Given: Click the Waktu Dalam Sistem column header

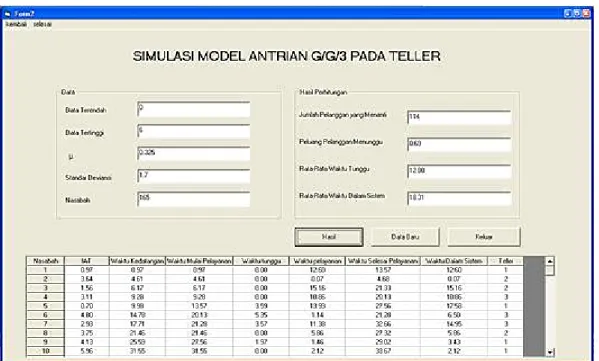Looking at the screenshot, I should (x=454, y=261).
